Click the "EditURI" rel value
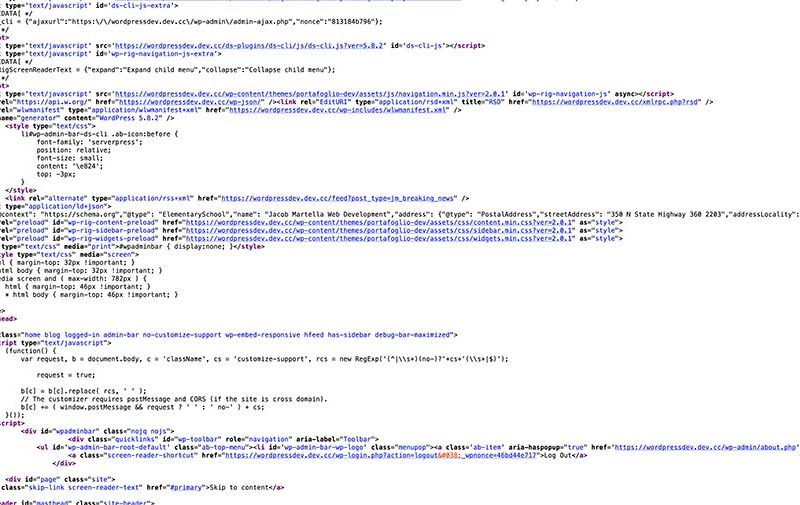Screen dimensions: 800x505 point(333,102)
